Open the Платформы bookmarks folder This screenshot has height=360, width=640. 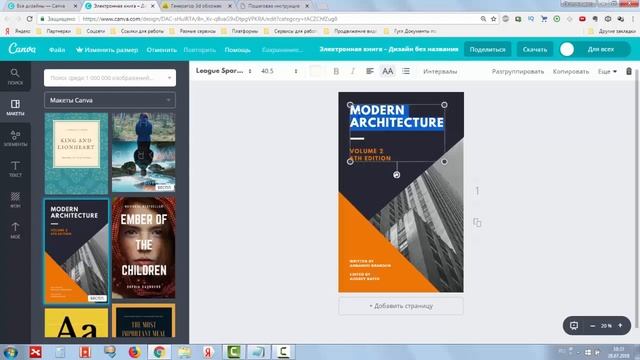[x=240, y=31]
